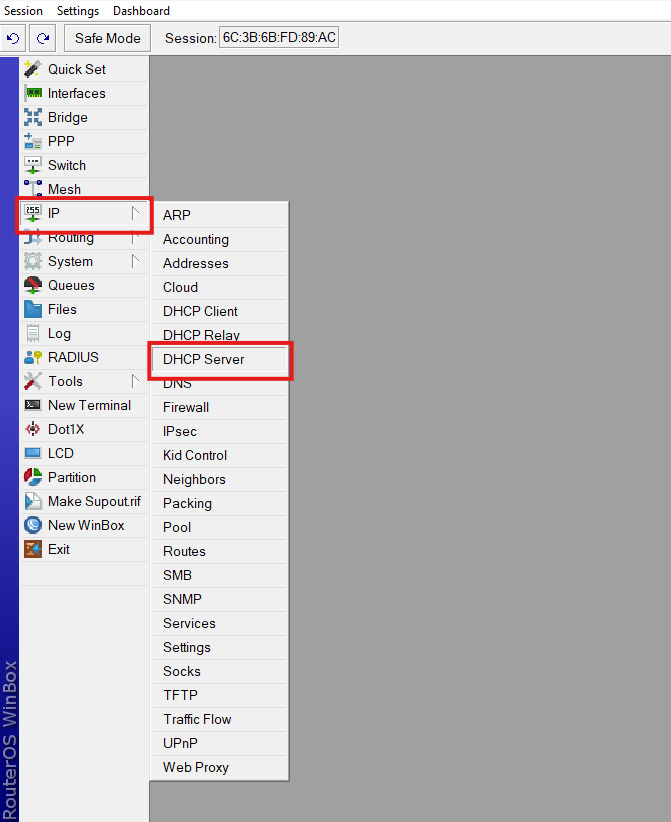Open the Session menu
The image size is (671, 822).
click(x=23, y=10)
